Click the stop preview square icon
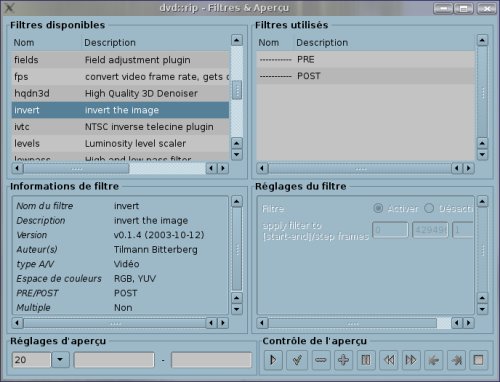 pyautogui.click(x=479, y=360)
